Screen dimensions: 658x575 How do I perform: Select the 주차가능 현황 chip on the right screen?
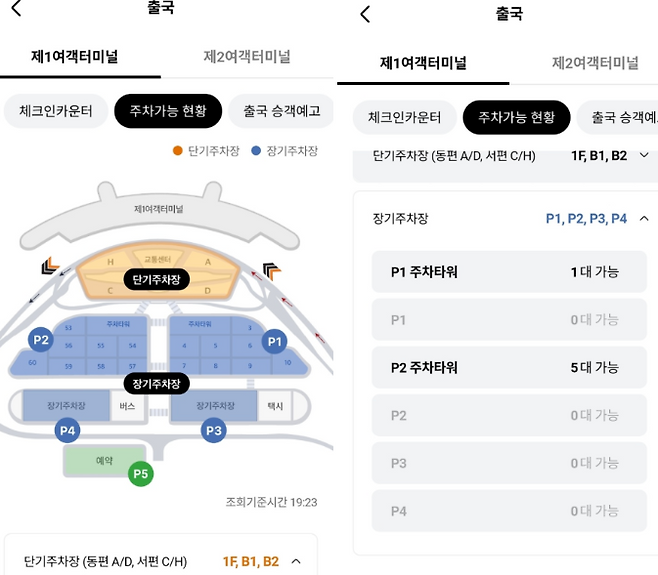[516, 117]
